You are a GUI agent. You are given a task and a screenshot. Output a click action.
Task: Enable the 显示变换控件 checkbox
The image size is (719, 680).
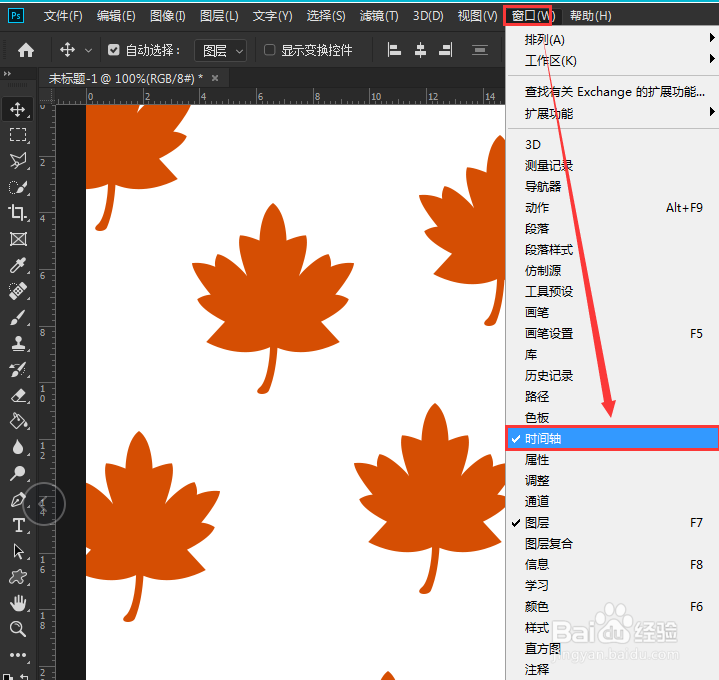pyautogui.click(x=270, y=50)
